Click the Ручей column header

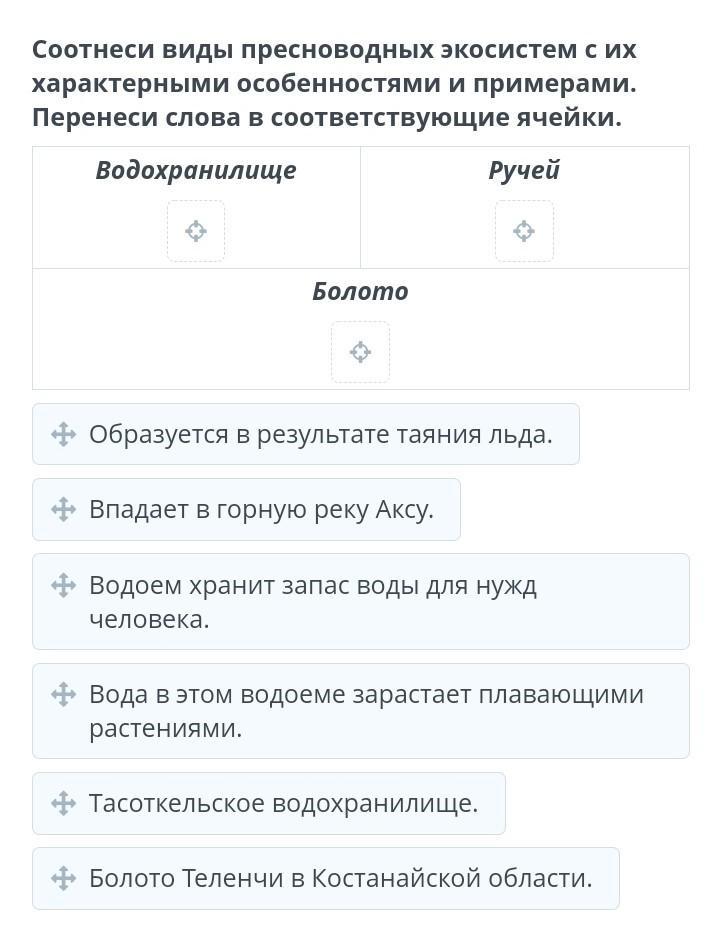[524, 171]
